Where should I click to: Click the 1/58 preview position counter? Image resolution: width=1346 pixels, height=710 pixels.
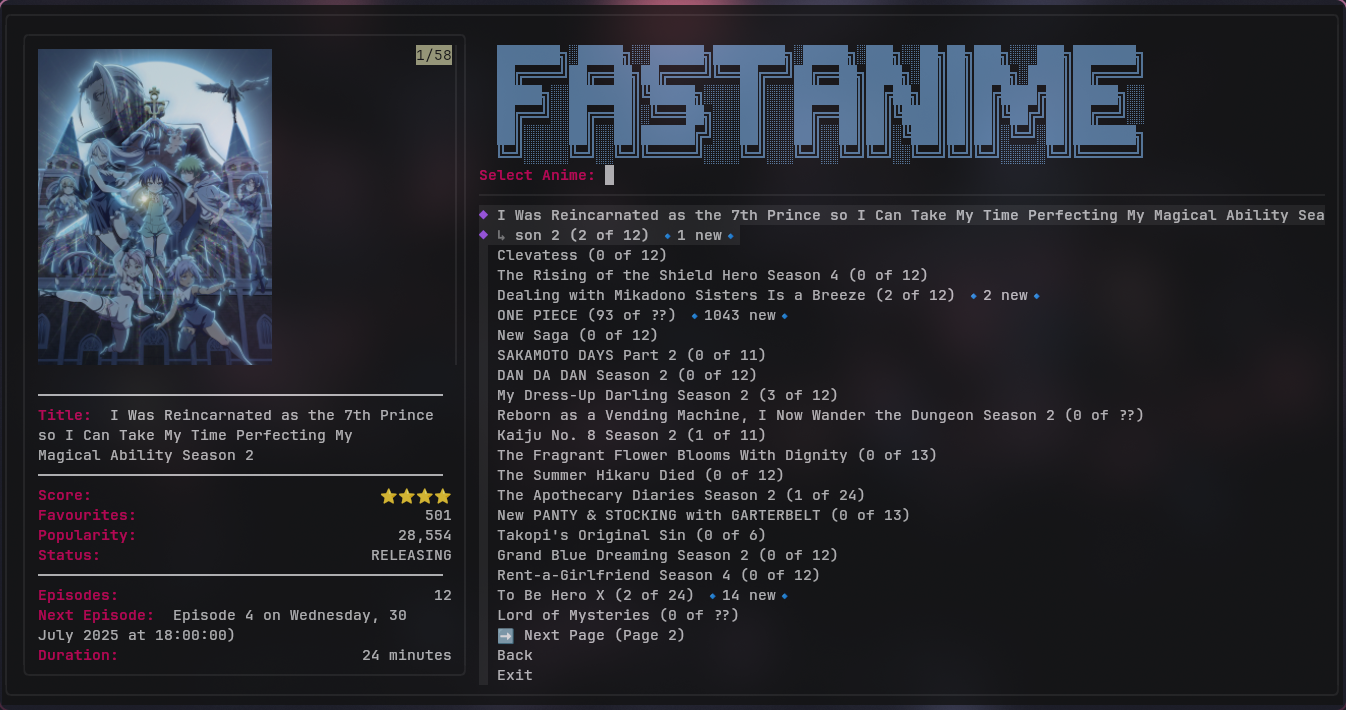click(434, 55)
